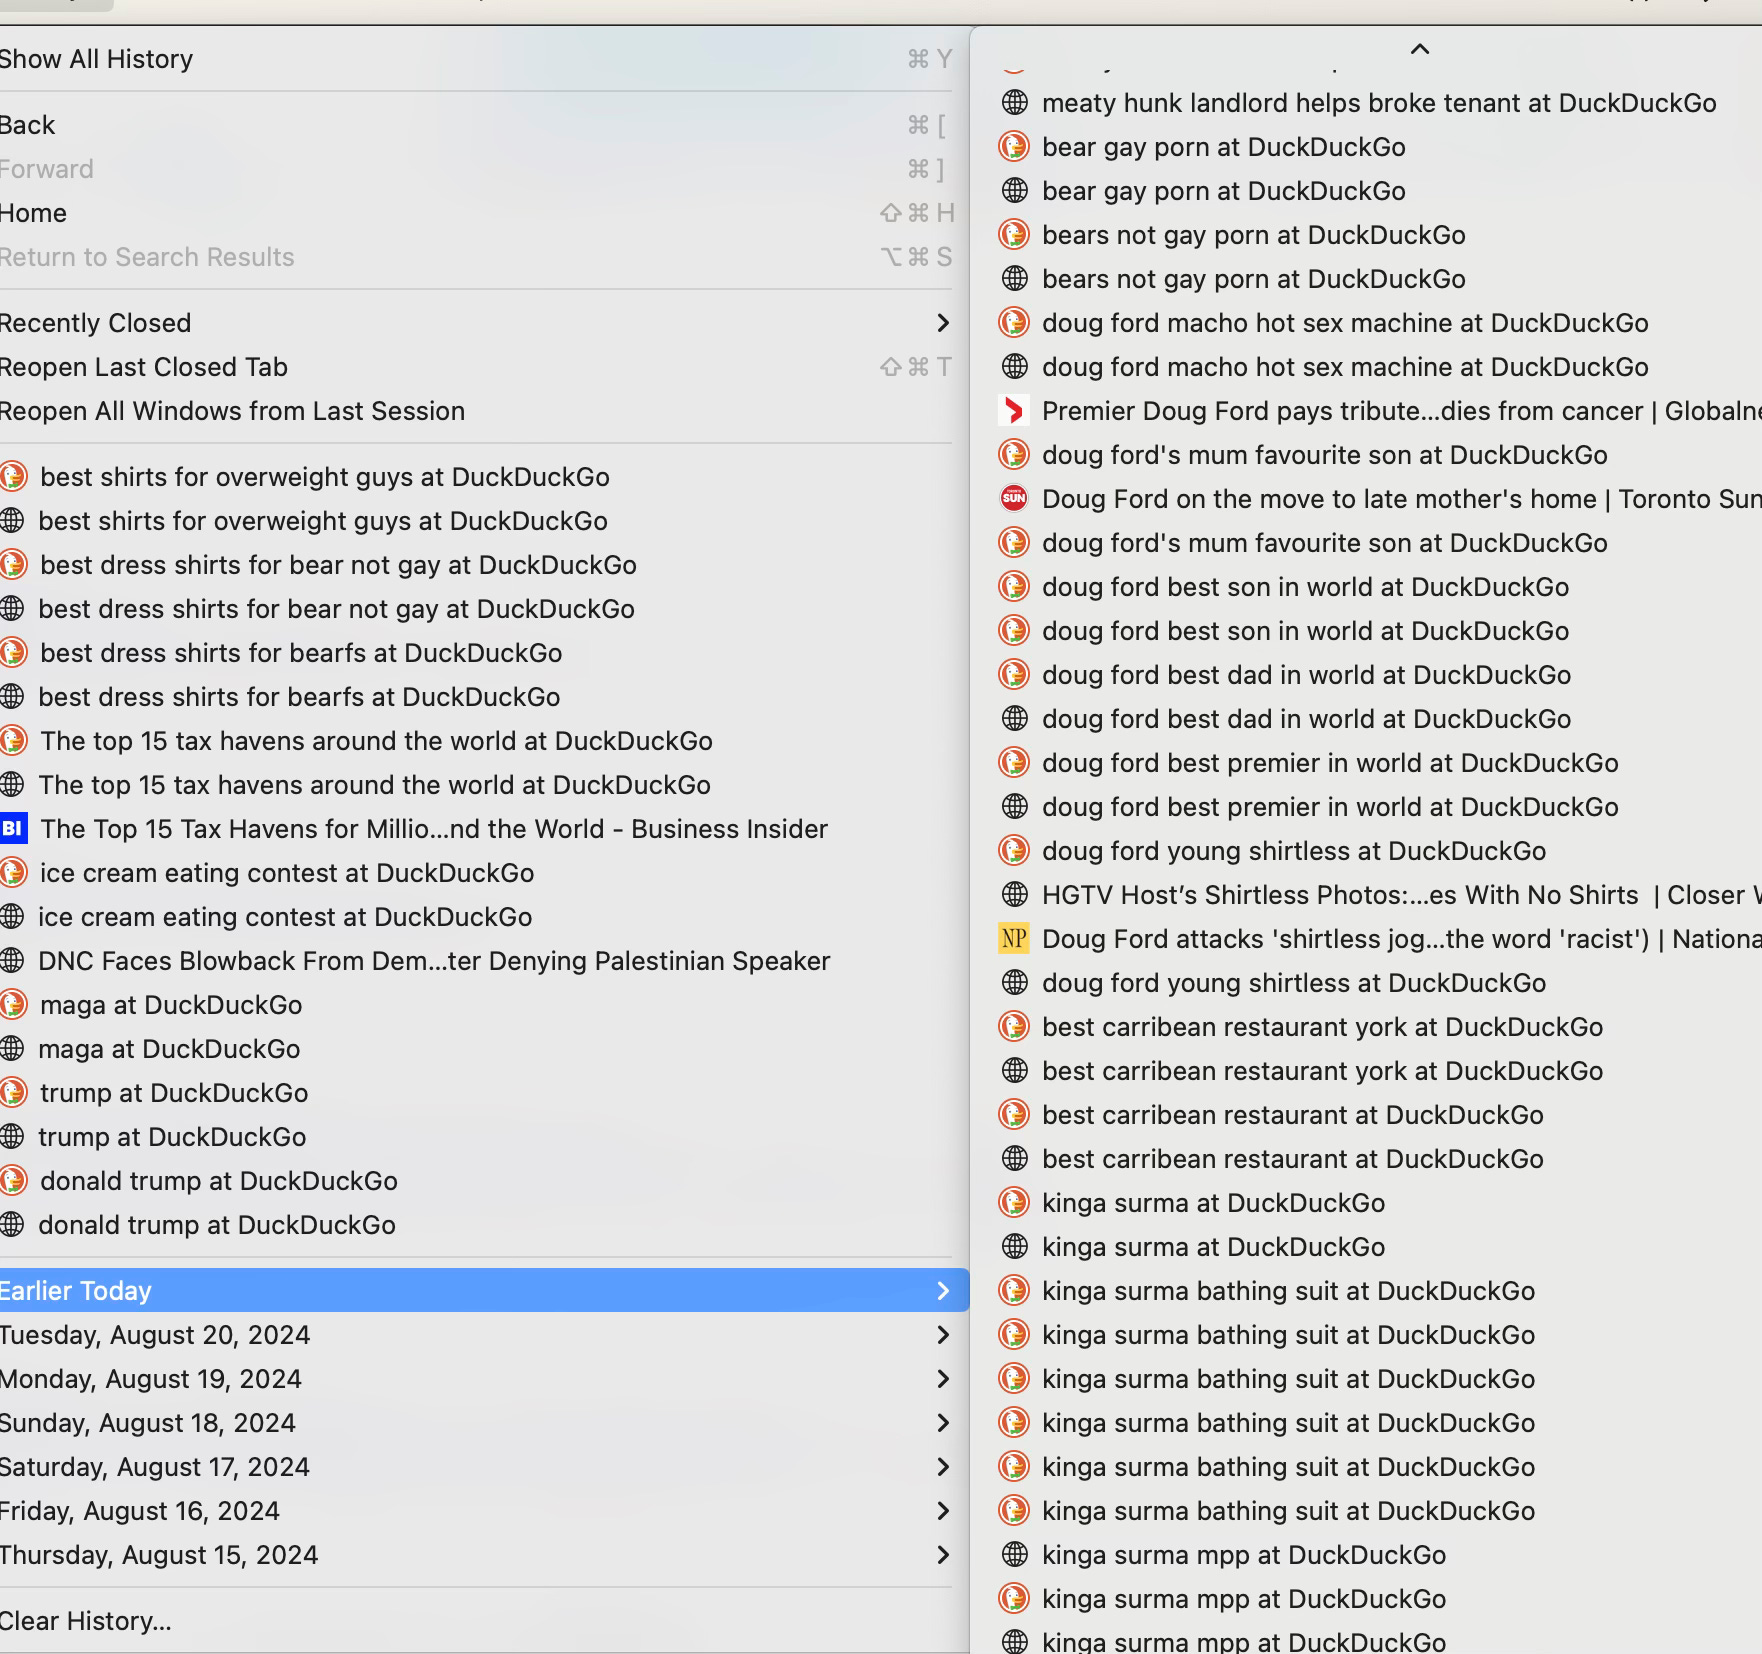This screenshot has height=1654, width=1762.
Task: Choose Back from the History menu
Action: (x=476, y=125)
